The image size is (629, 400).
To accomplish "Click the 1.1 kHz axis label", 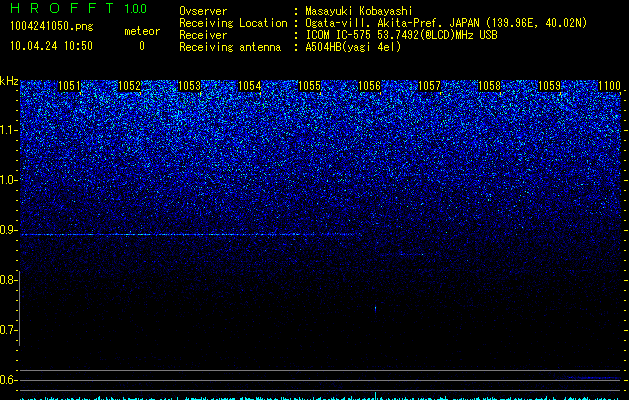I will click(x=8, y=130).
